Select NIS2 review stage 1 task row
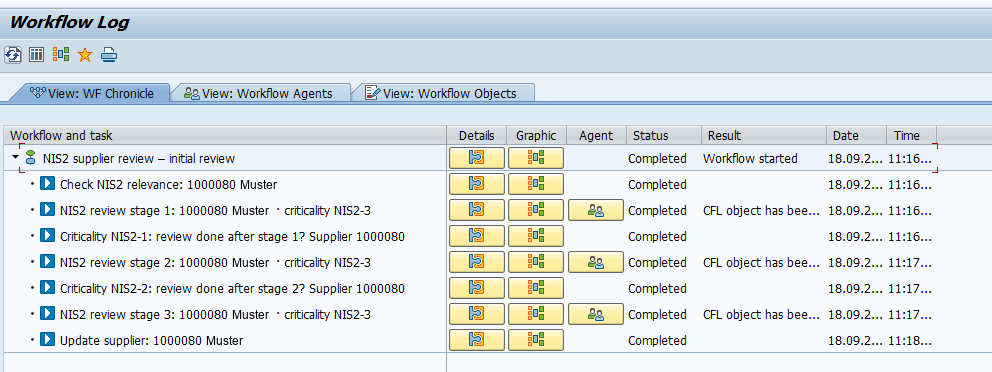 (215, 210)
